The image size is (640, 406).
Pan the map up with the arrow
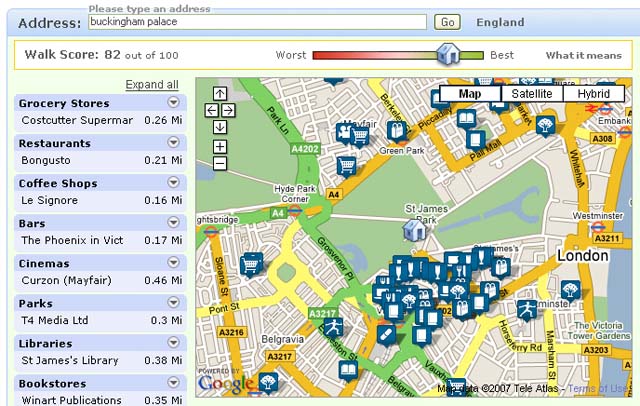pos(220,93)
